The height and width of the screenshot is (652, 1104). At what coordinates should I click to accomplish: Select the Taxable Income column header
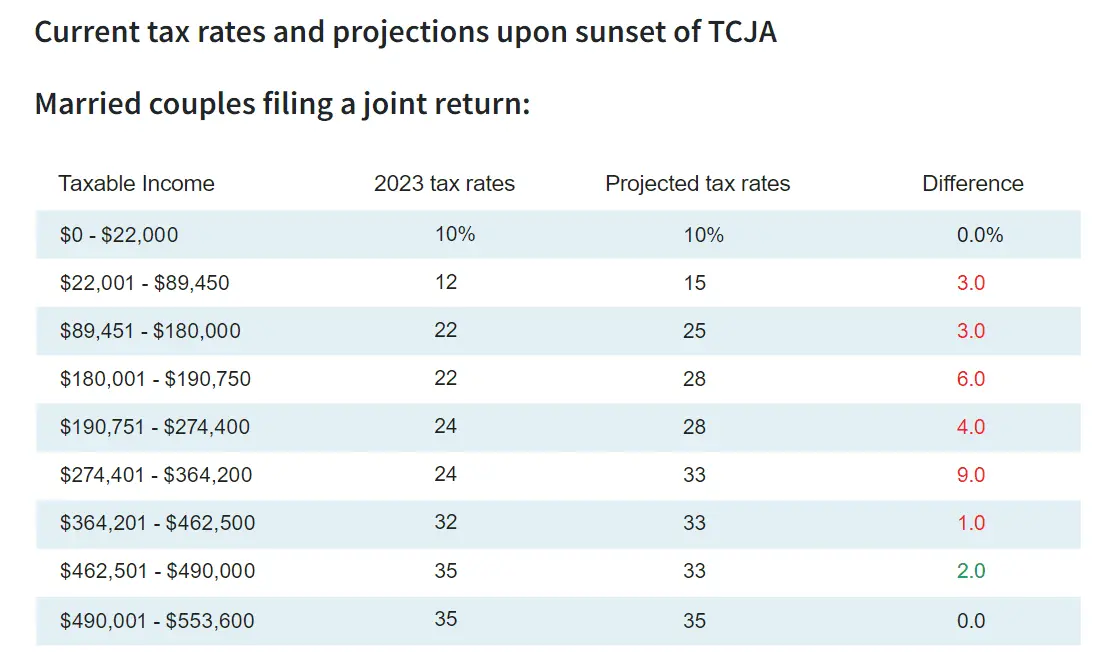(x=136, y=184)
